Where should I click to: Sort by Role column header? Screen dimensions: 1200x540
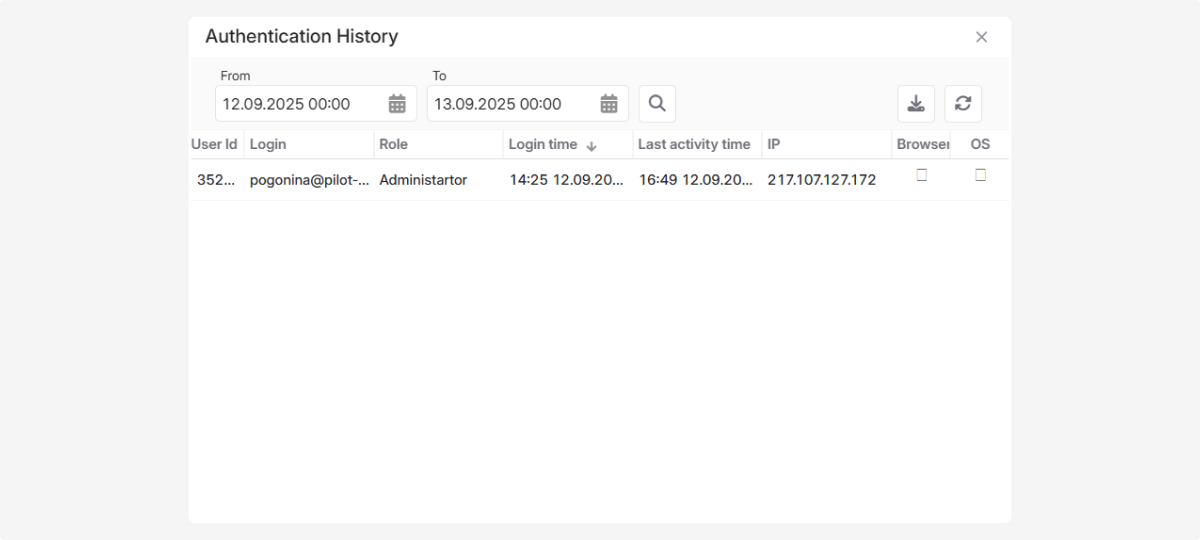click(x=393, y=144)
